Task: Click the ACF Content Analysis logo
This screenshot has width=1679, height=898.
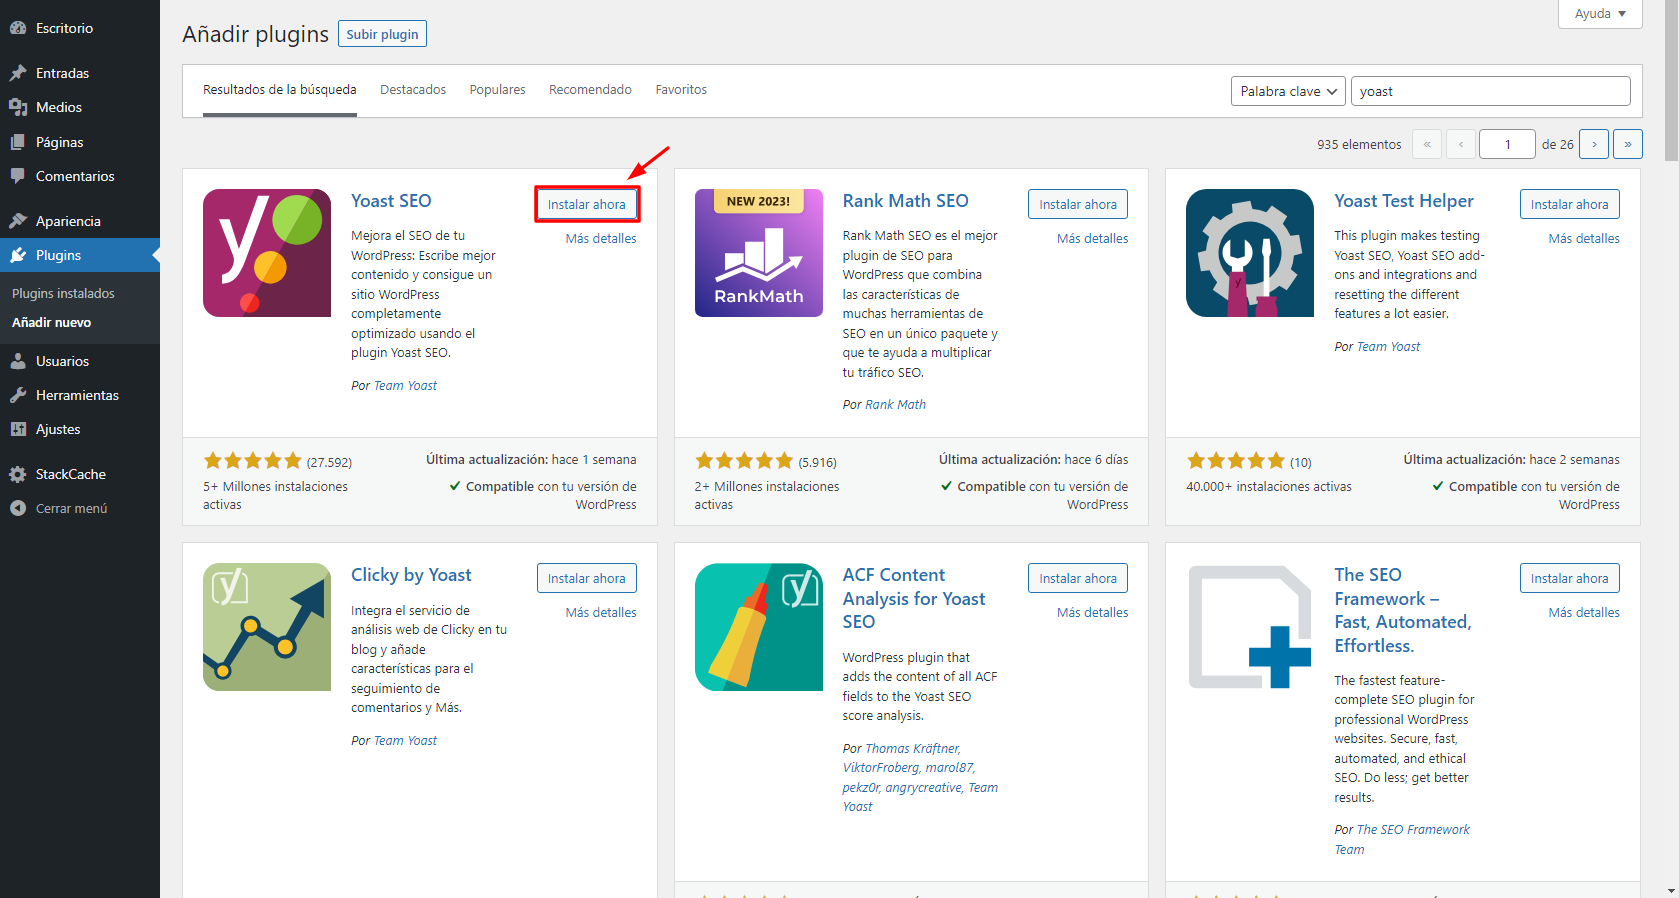Action: [759, 627]
